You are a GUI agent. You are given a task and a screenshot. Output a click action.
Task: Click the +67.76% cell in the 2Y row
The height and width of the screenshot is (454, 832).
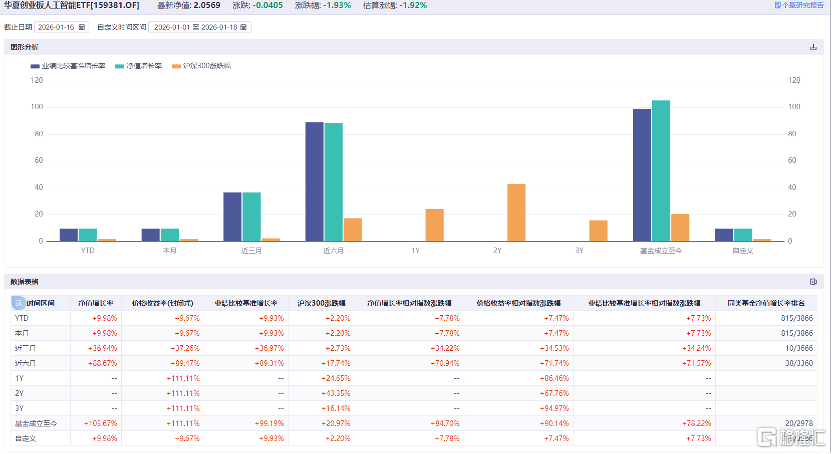coord(554,393)
